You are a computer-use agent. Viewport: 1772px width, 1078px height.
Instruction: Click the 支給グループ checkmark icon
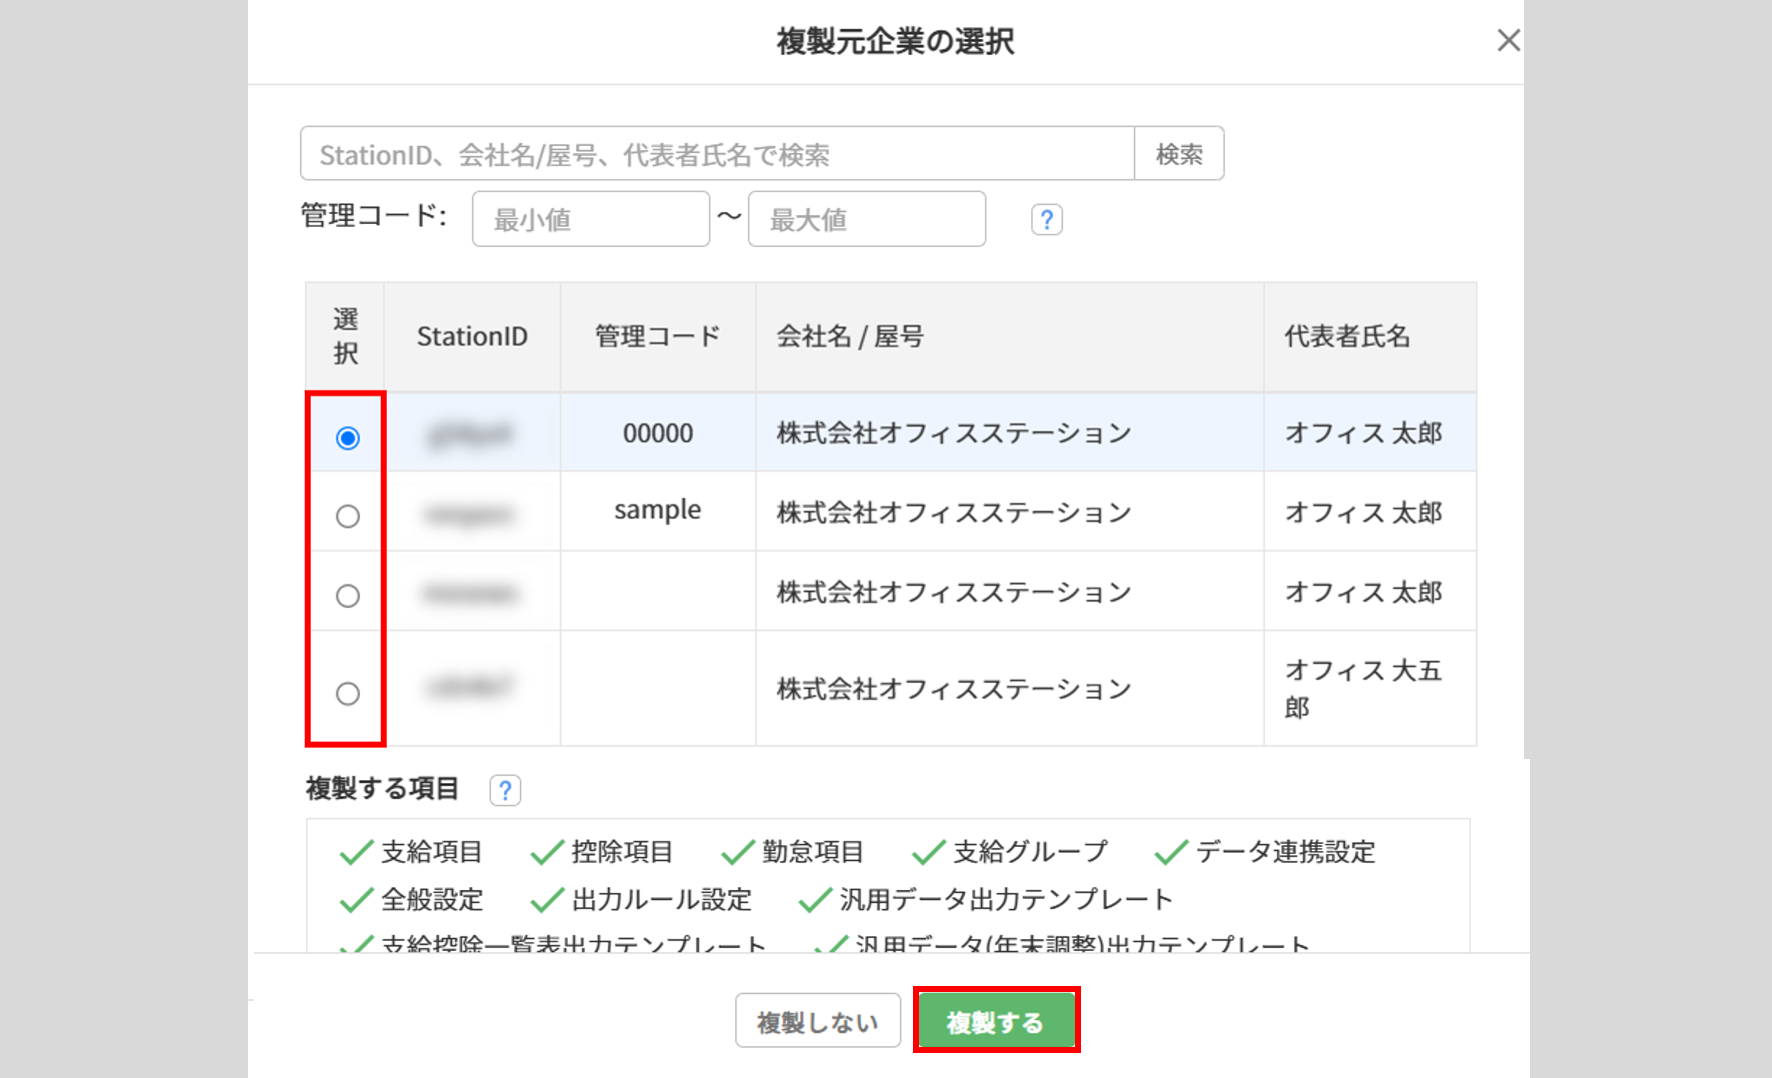(929, 853)
